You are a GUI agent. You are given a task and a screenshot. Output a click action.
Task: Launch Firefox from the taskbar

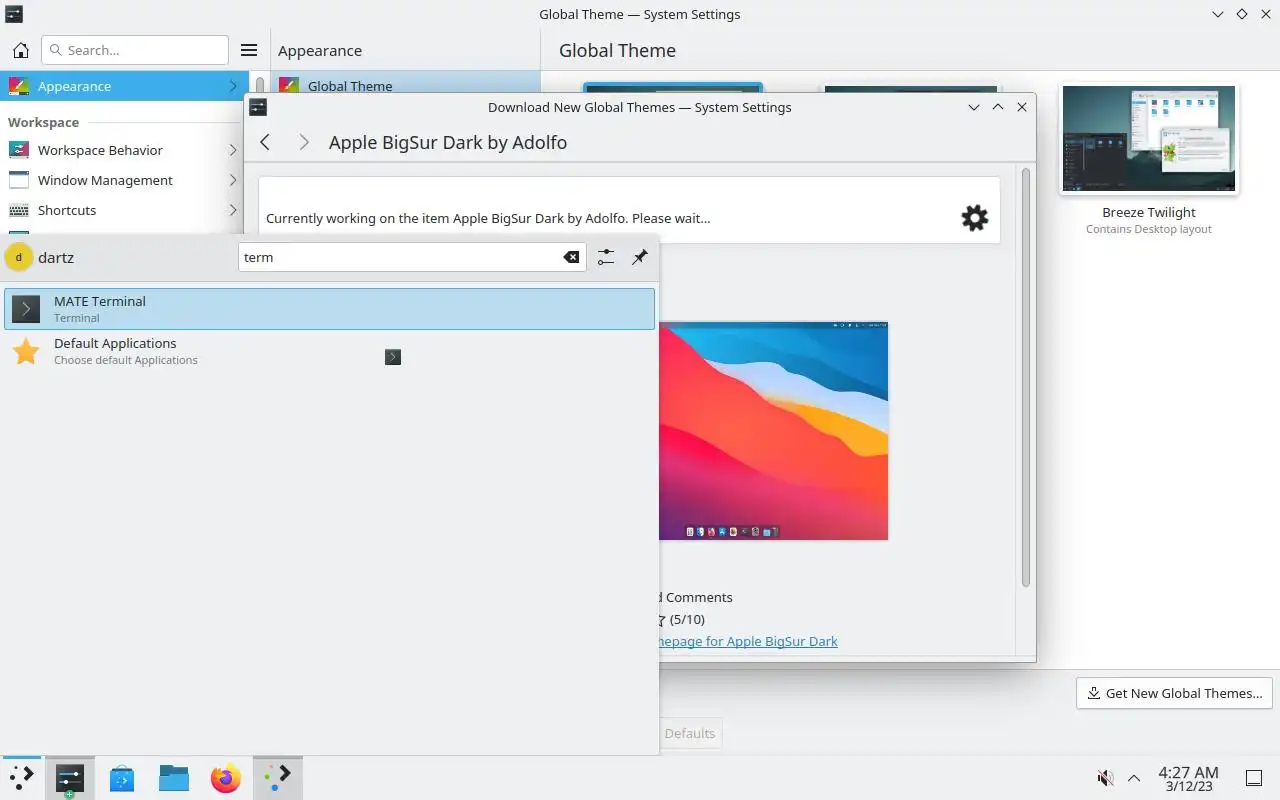[x=226, y=777]
